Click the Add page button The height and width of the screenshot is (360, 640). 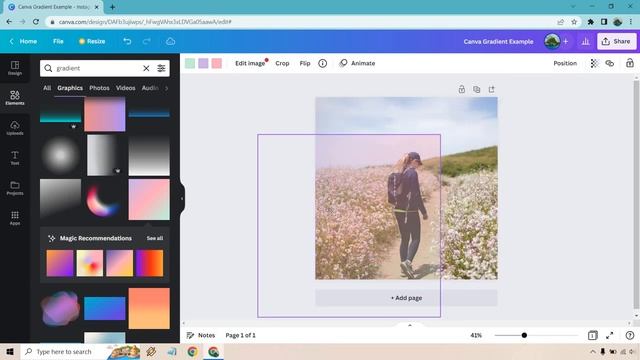(406, 298)
